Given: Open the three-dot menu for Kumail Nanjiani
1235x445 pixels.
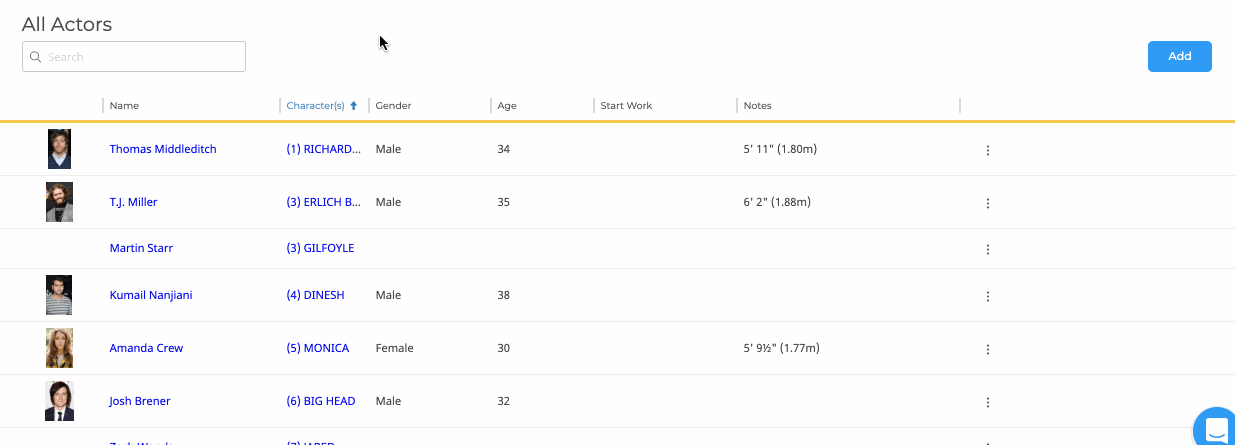Looking at the screenshot, I should point(987,296).
